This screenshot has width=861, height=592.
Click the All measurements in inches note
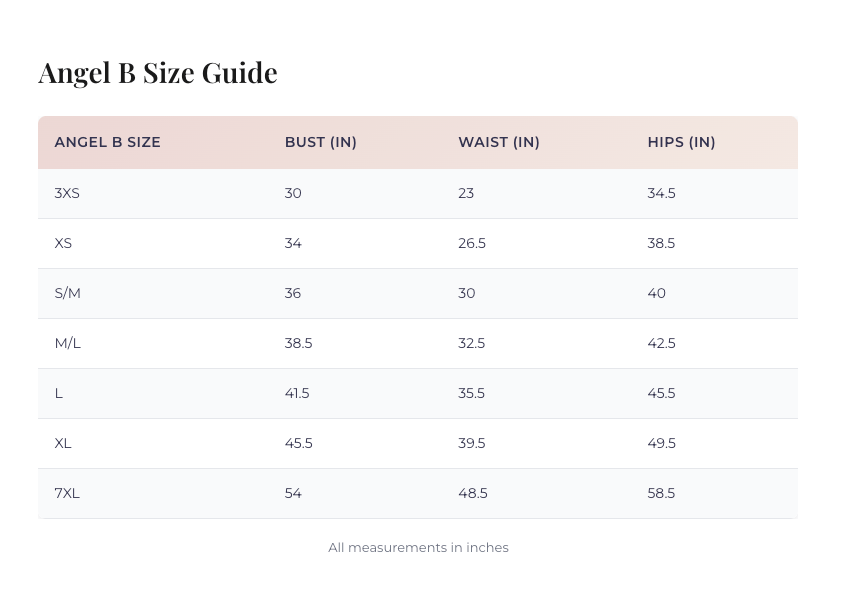point(418,547)
